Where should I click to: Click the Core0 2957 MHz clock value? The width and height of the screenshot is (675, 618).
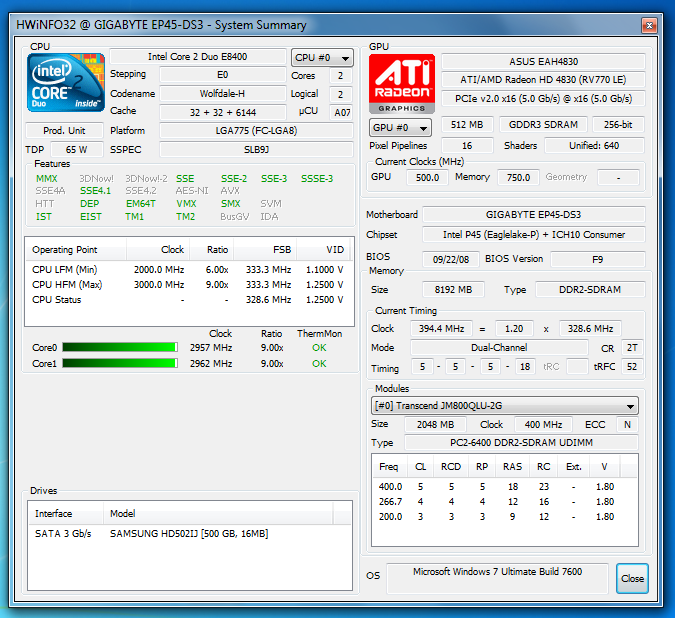[211, 348]
